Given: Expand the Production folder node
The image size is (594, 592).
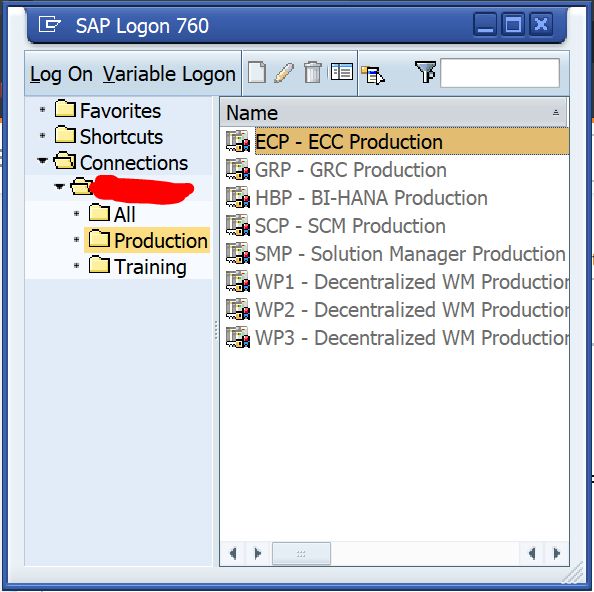Looking at the screenshot, I should 77,239.
